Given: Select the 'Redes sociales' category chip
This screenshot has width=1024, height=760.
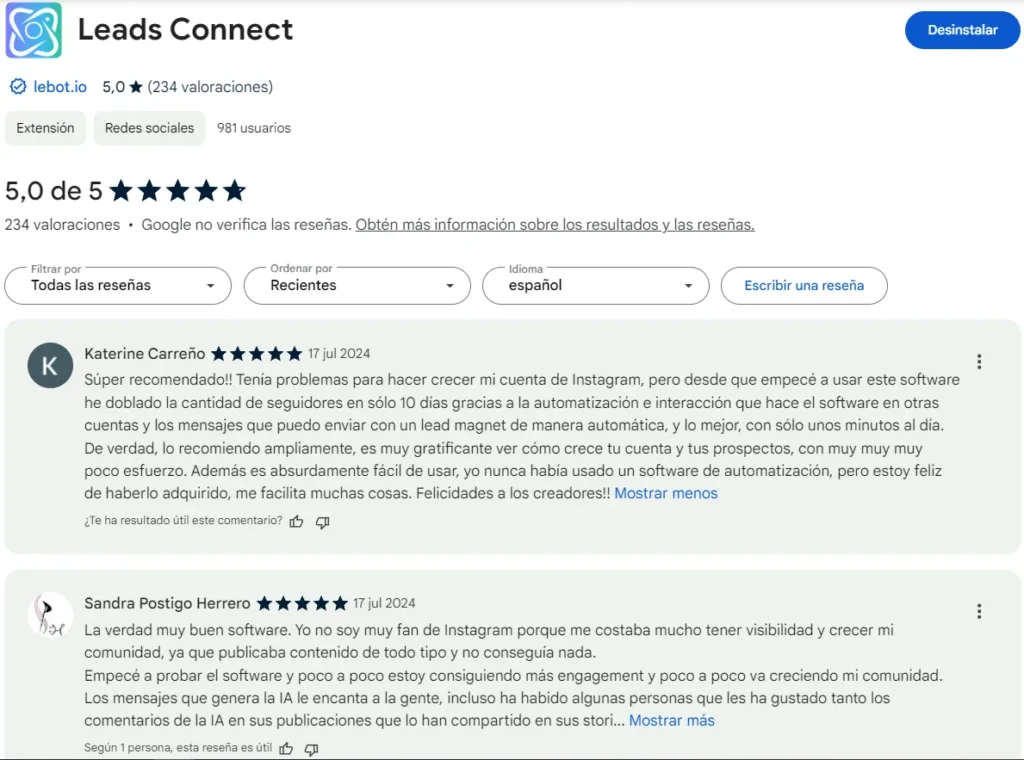Looking at the screenshot, I should coord(149,128).
